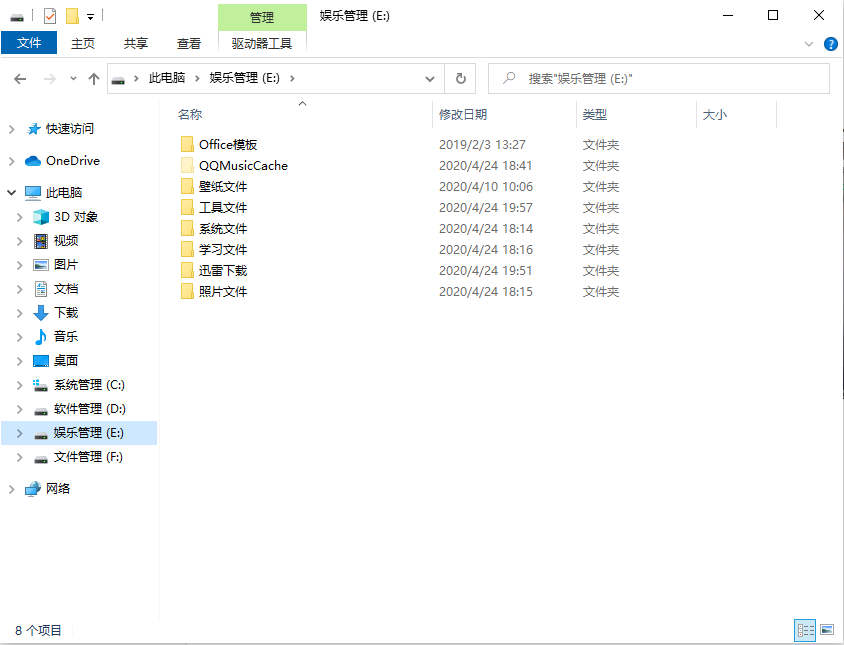Select the 系统管理 (C:) drive
Image resolution: width=844 pixels, height=645 pixels.
tap(89, 384)
